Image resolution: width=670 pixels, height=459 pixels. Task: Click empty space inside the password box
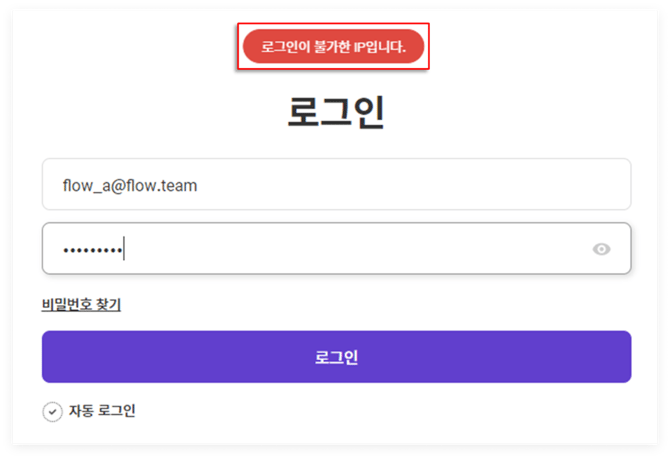coord(380,248)
